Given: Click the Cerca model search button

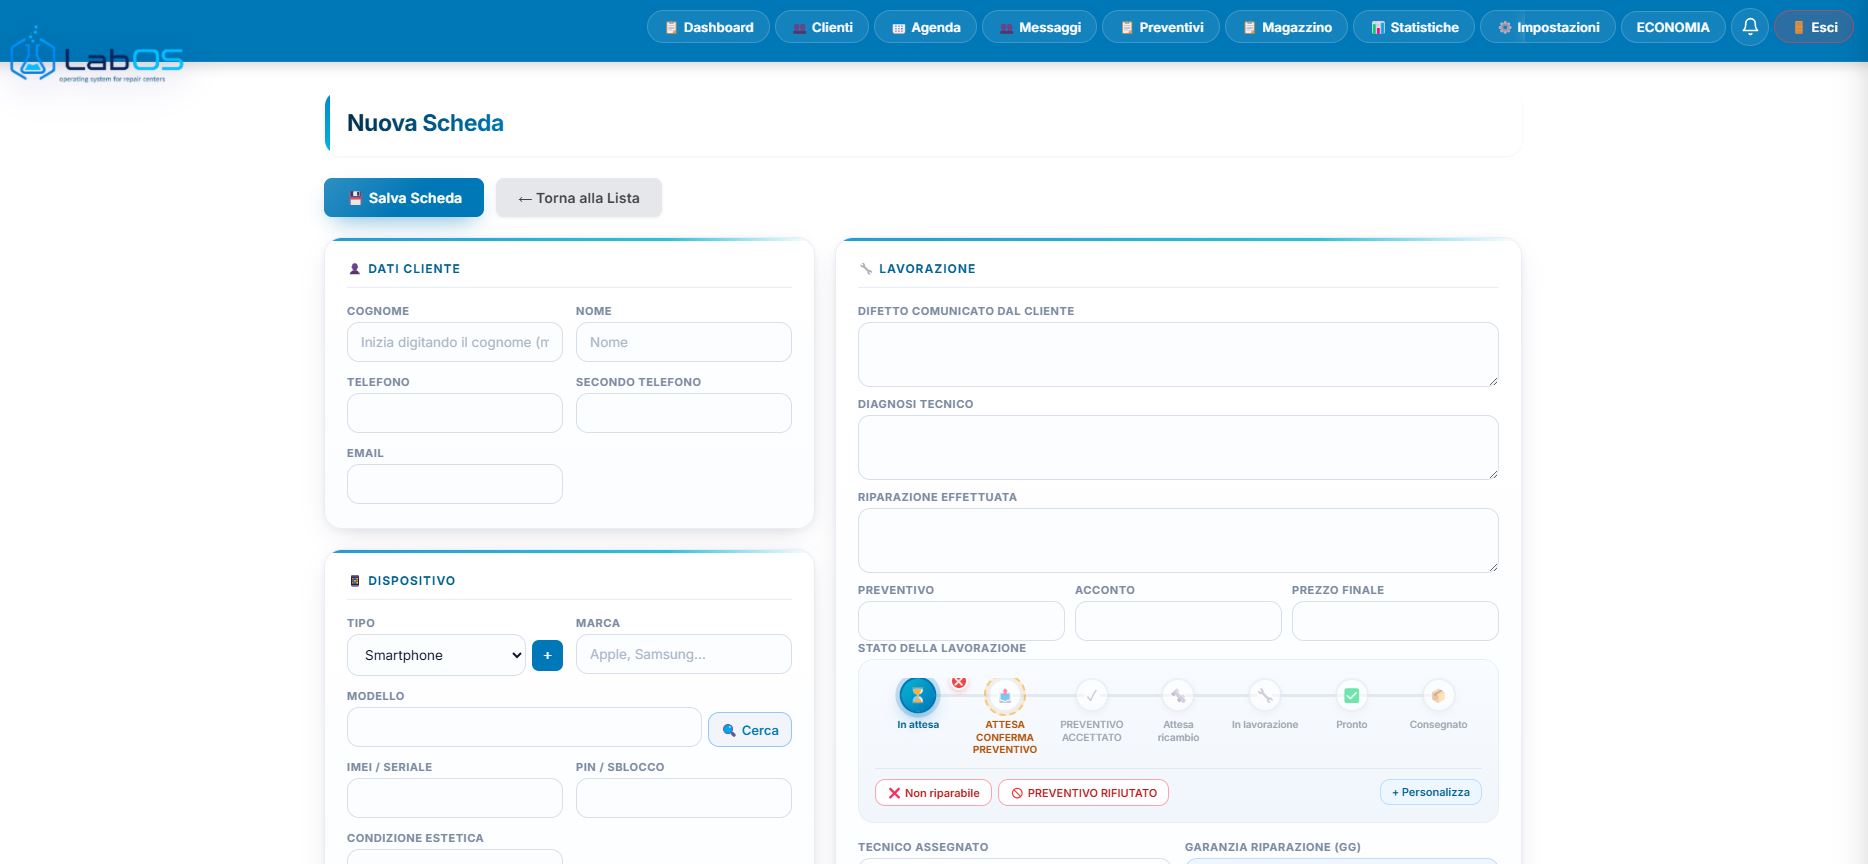Looking at the screenshot, I should 750,730.
